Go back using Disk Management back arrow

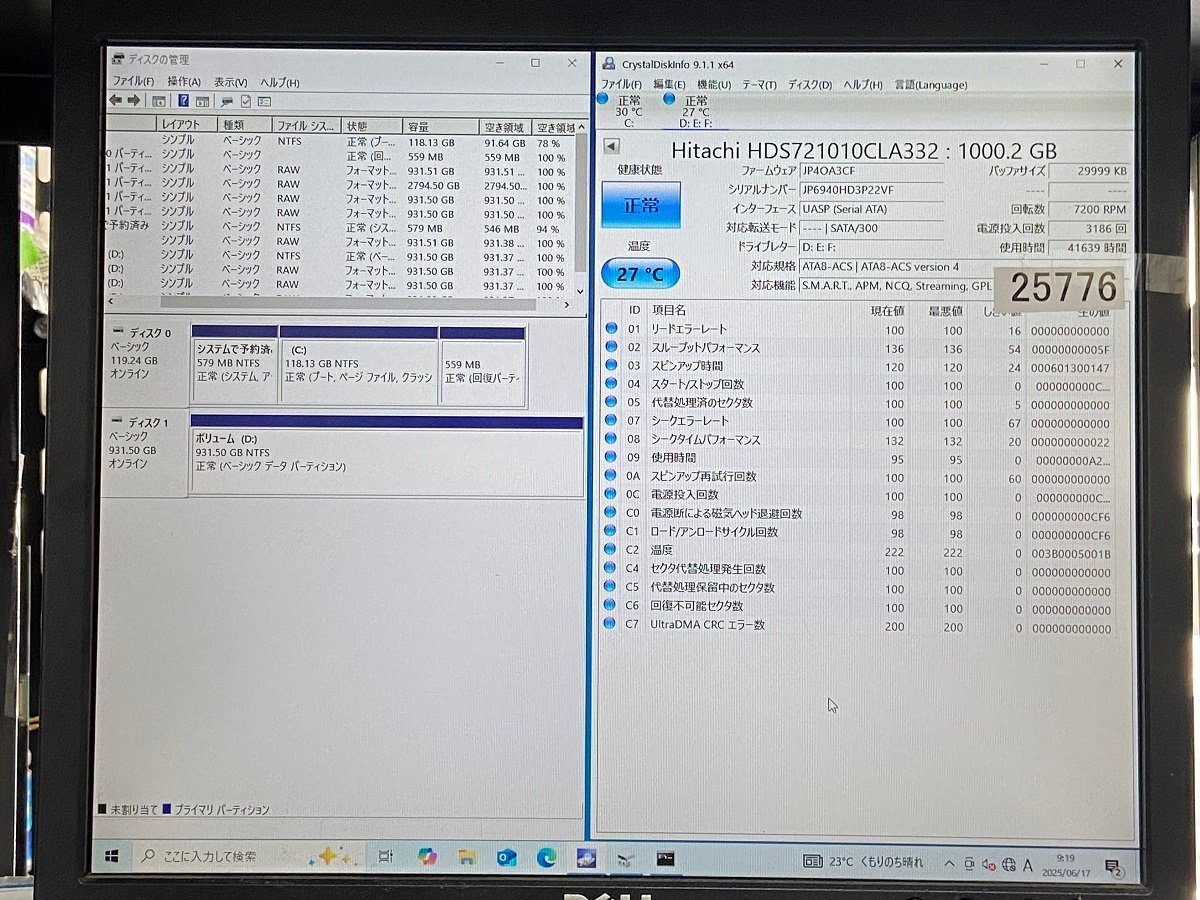[x=115, y=101]
